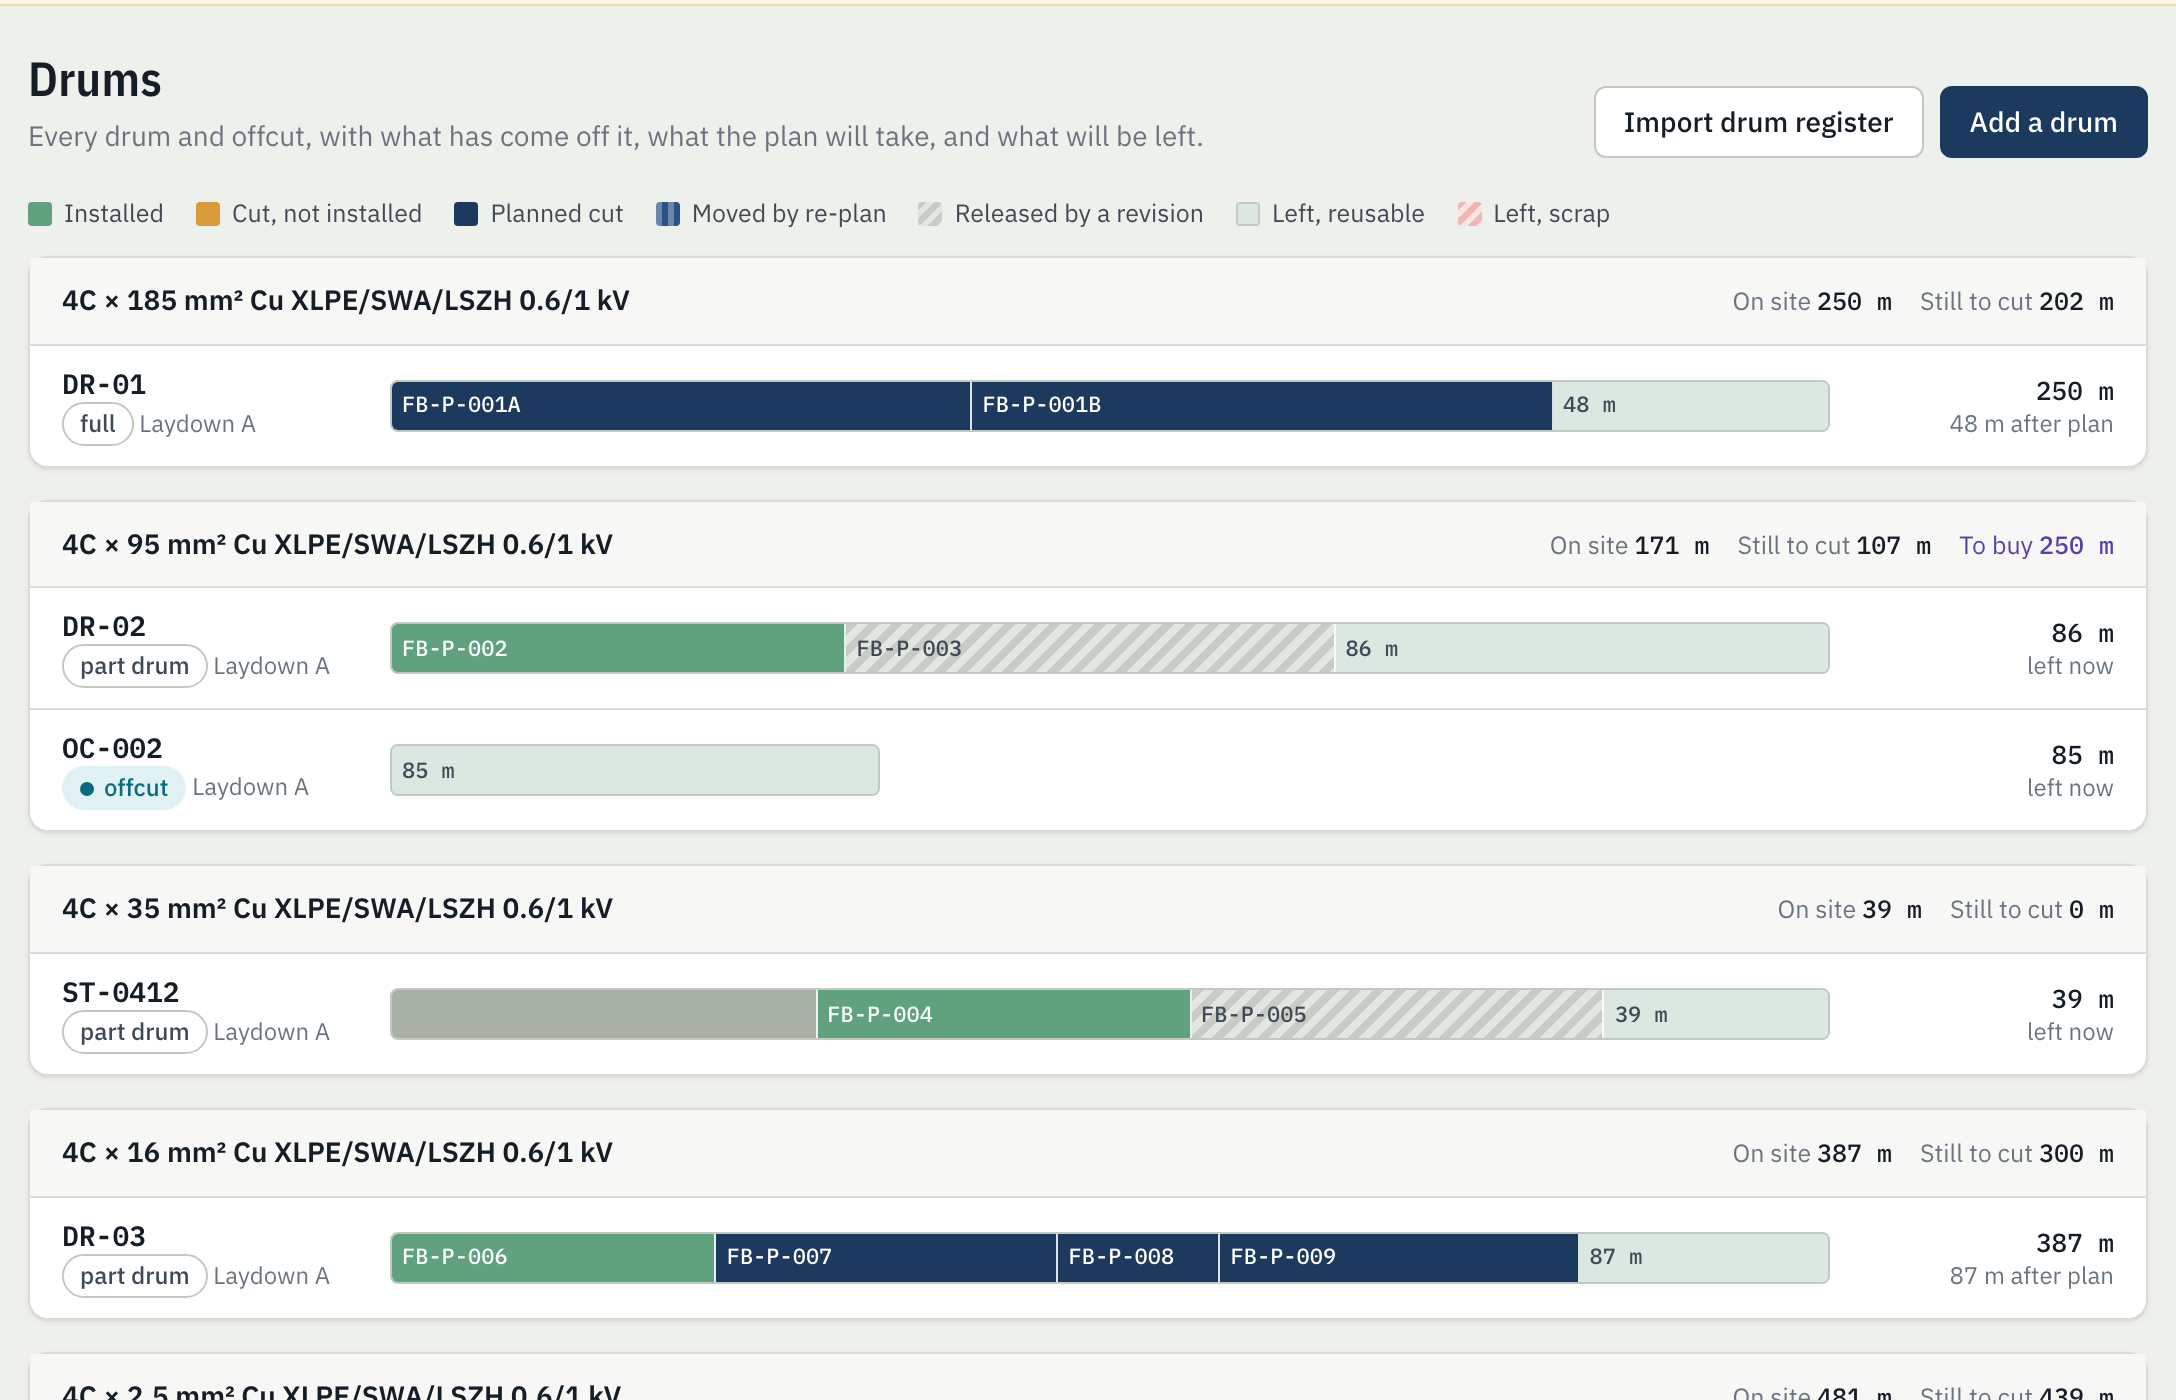Click the OC-002 offcut name
This screenshot has height=1400, width=2176.
pos(112,748)
